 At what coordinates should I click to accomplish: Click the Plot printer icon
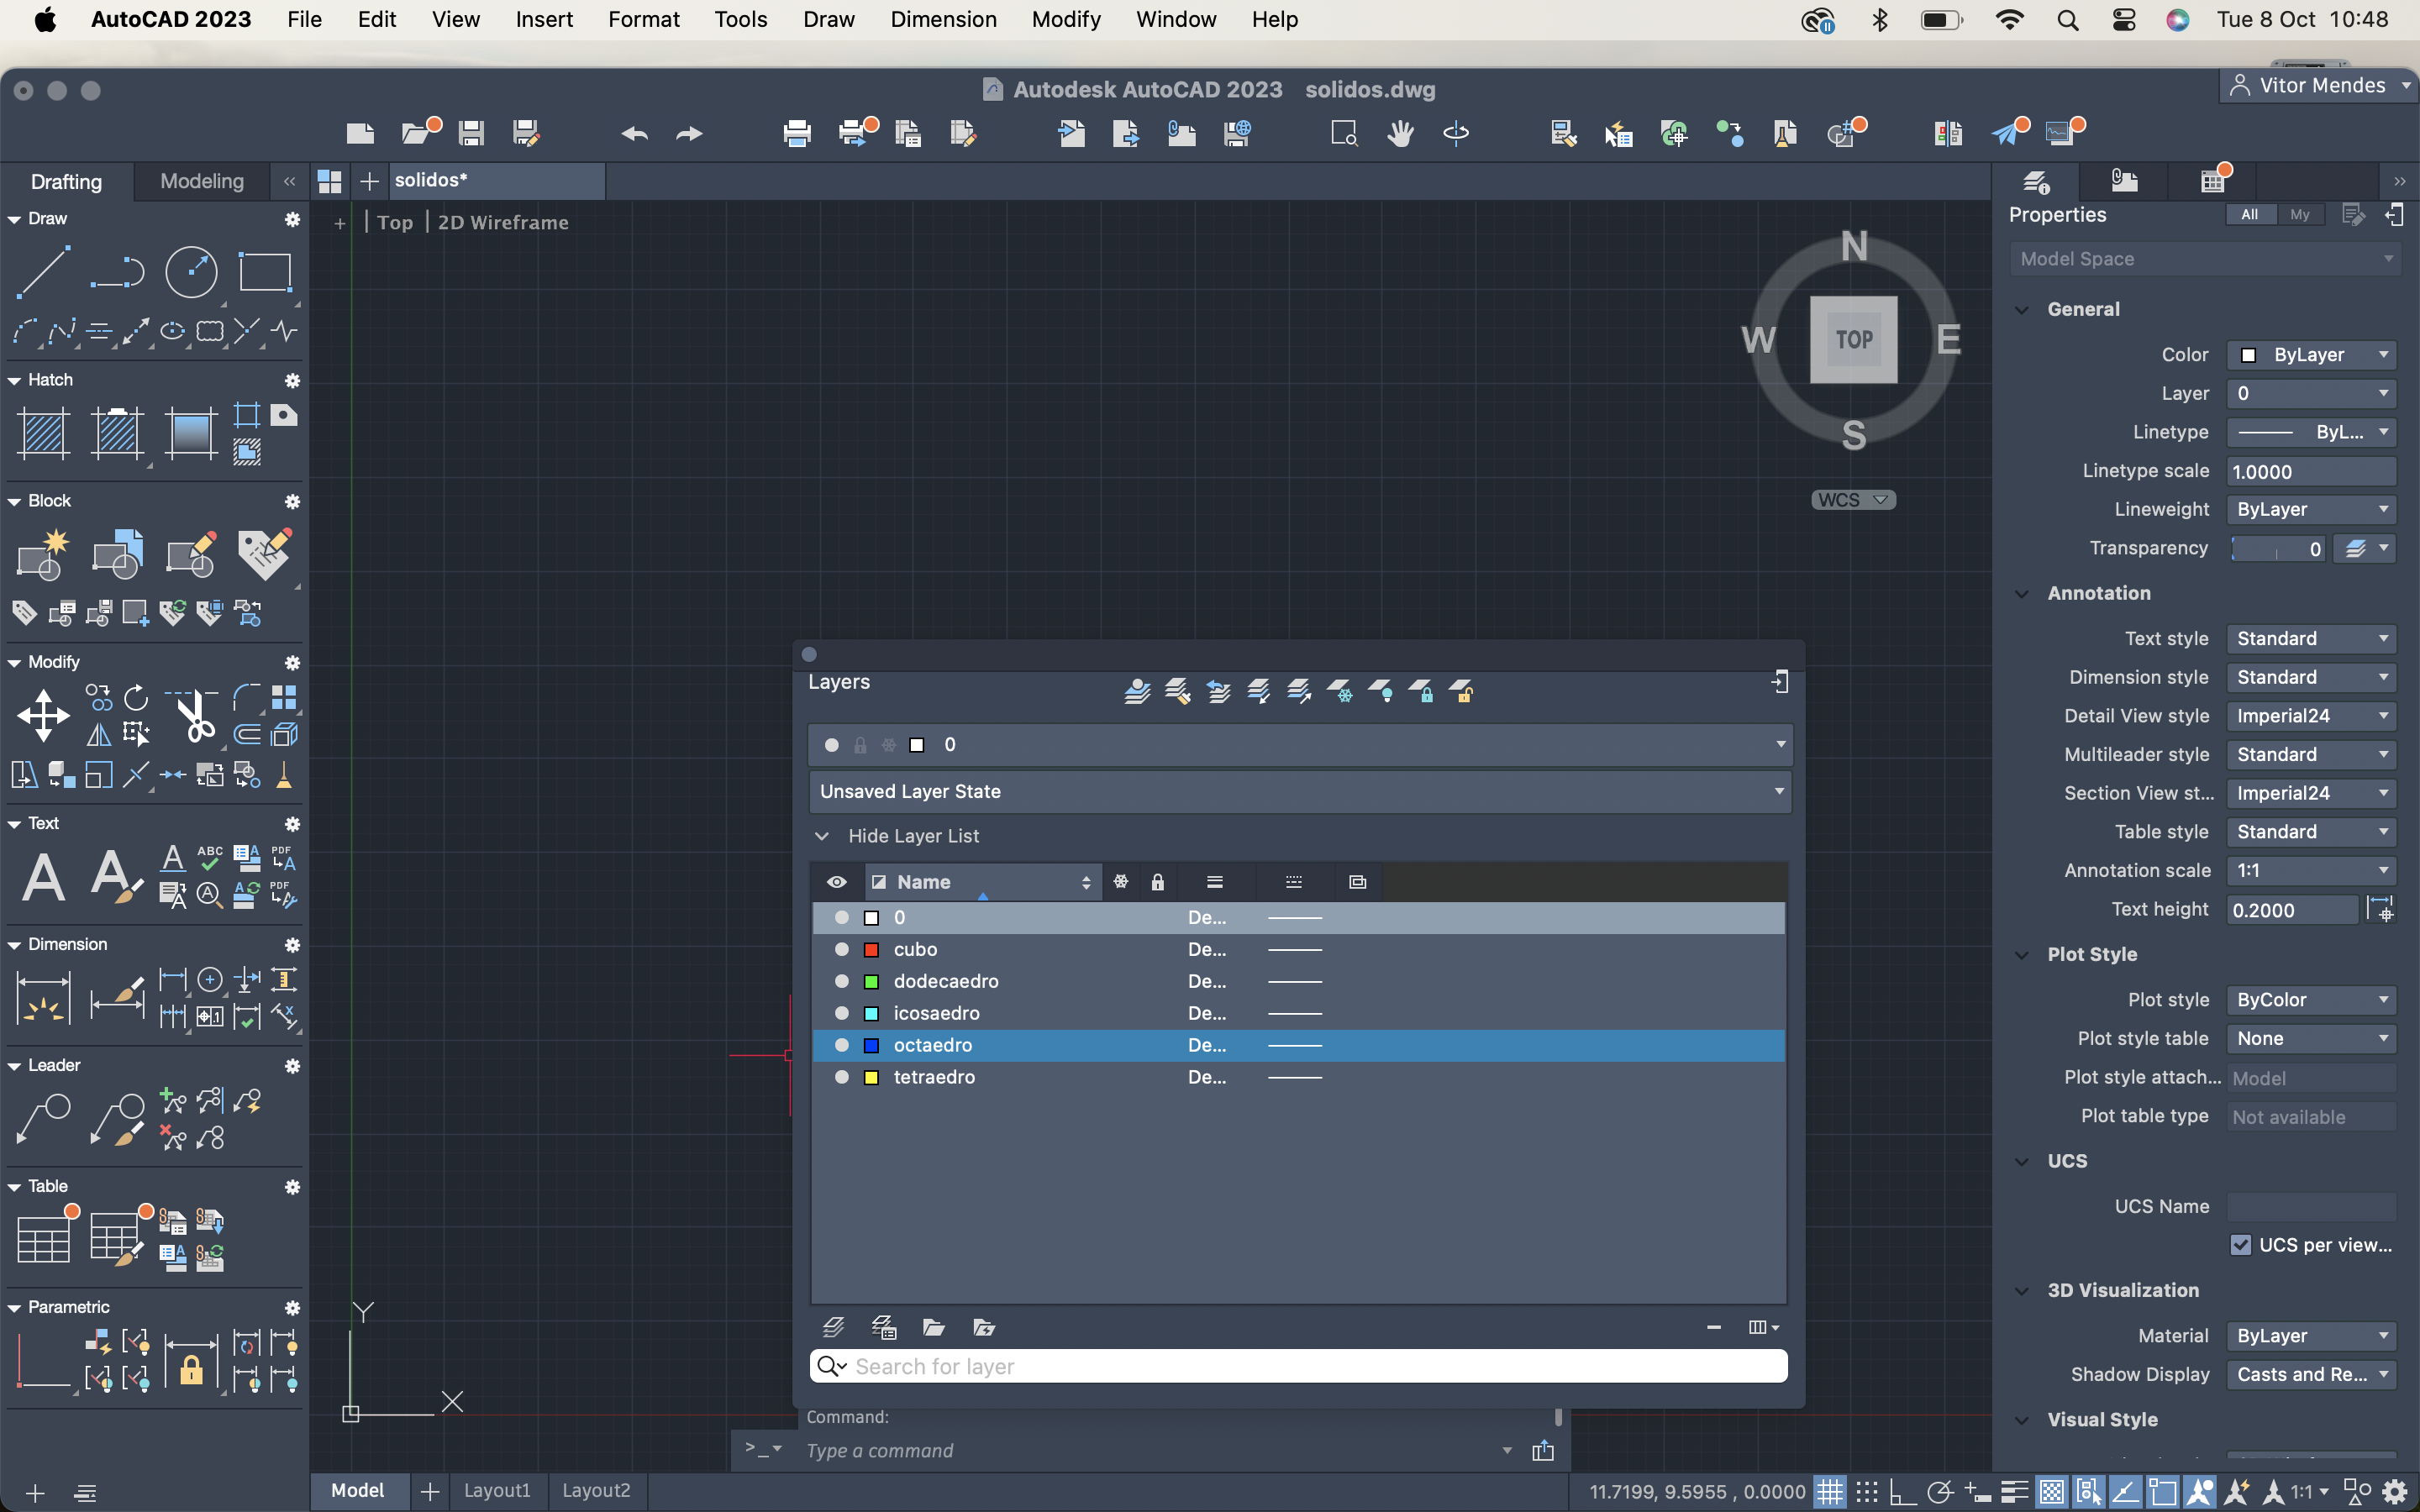point(797,133)
